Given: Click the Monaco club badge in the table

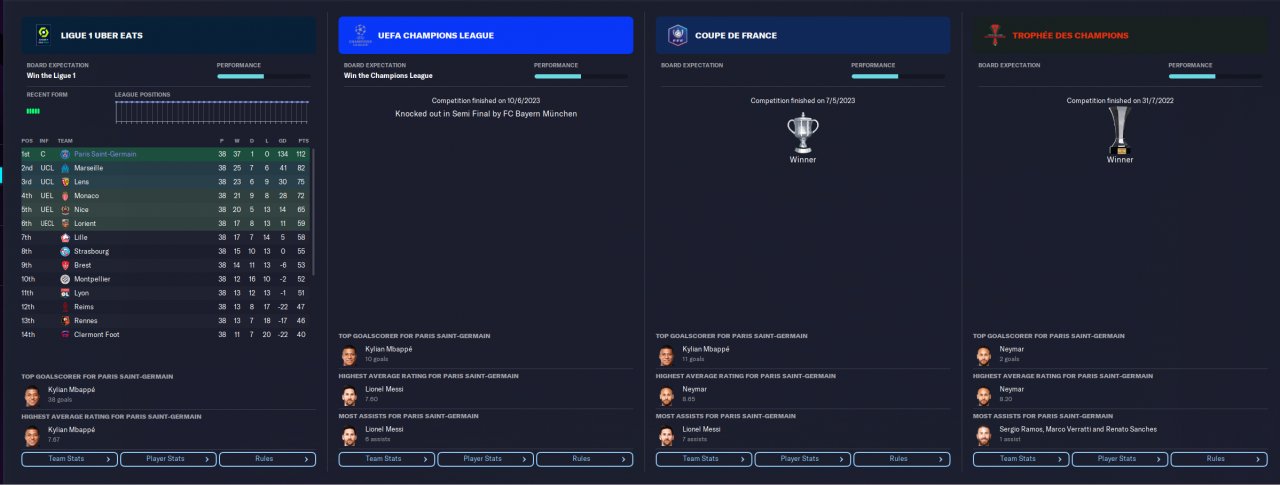Looking at the screenshot, I should click(x=65, y=196).
